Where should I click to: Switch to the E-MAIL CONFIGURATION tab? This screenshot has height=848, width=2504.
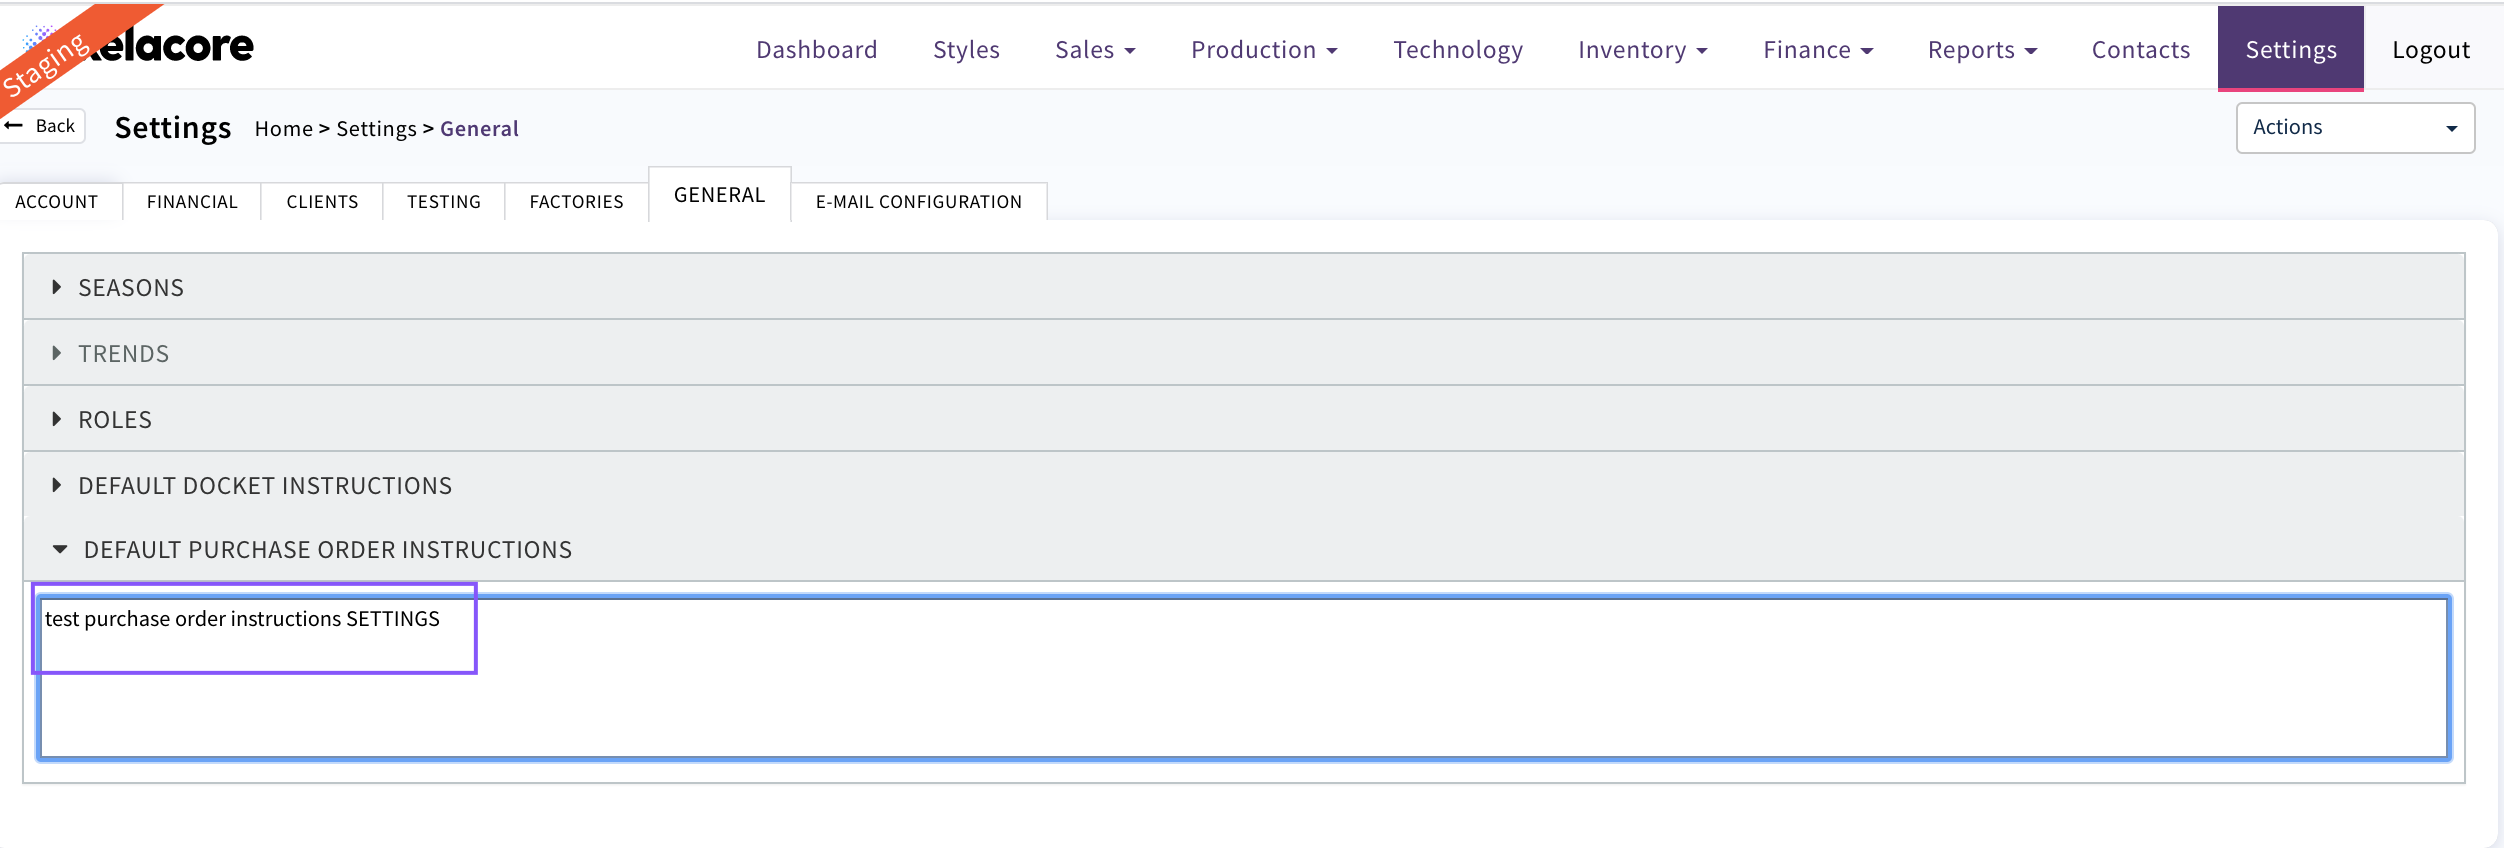918,202
